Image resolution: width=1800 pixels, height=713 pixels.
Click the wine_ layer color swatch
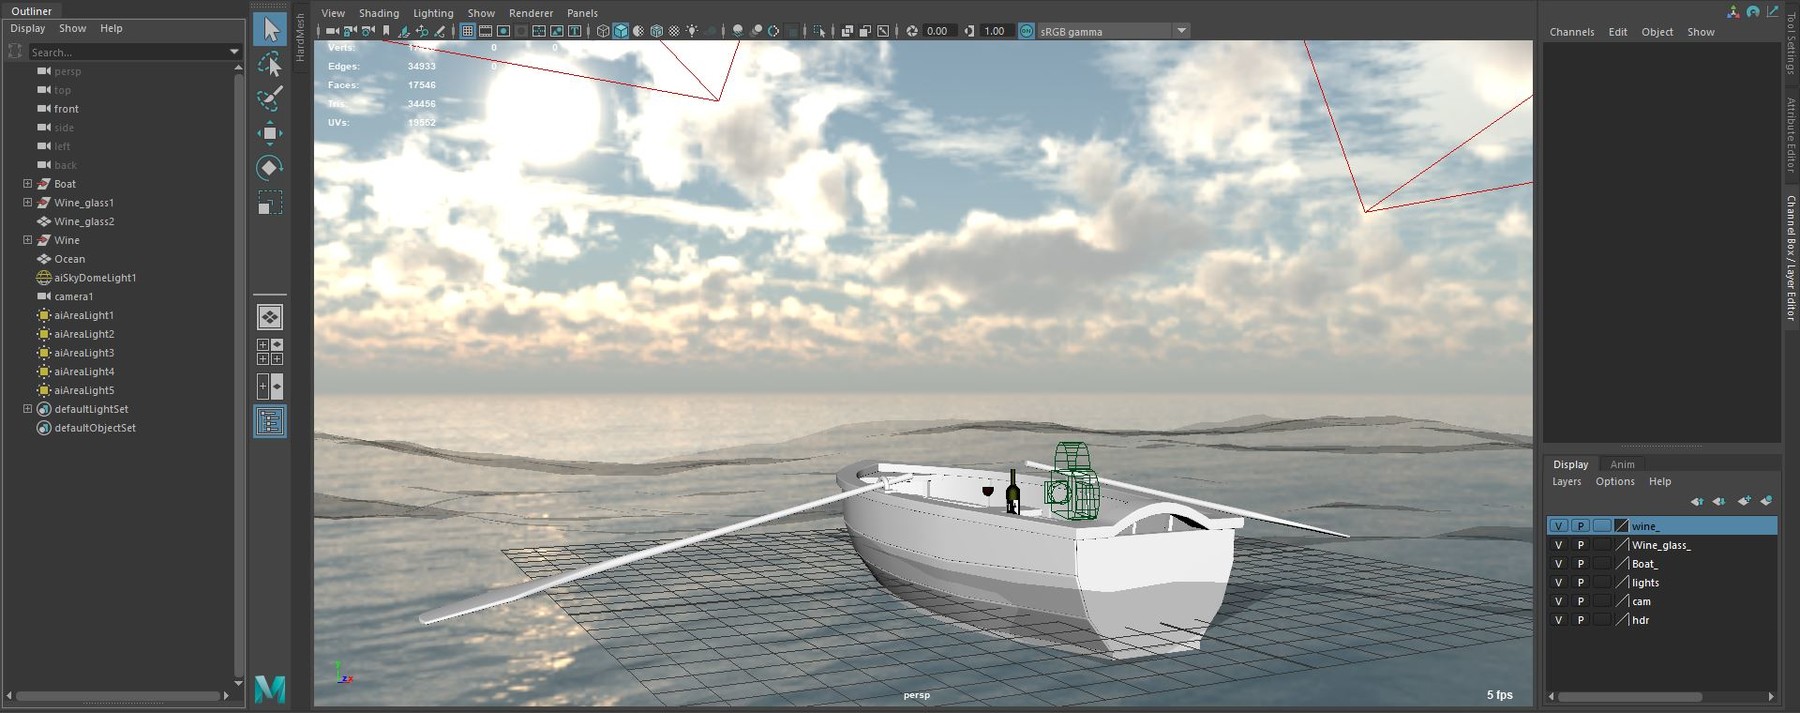1621,526
